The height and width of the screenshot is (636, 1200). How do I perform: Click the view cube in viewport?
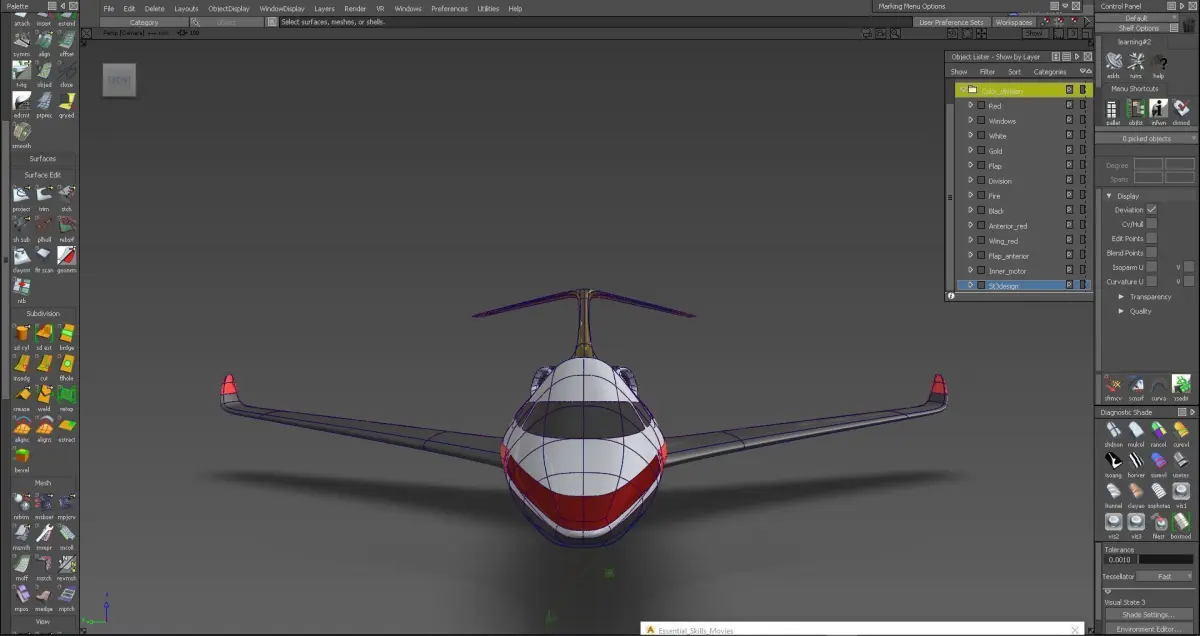119,80
